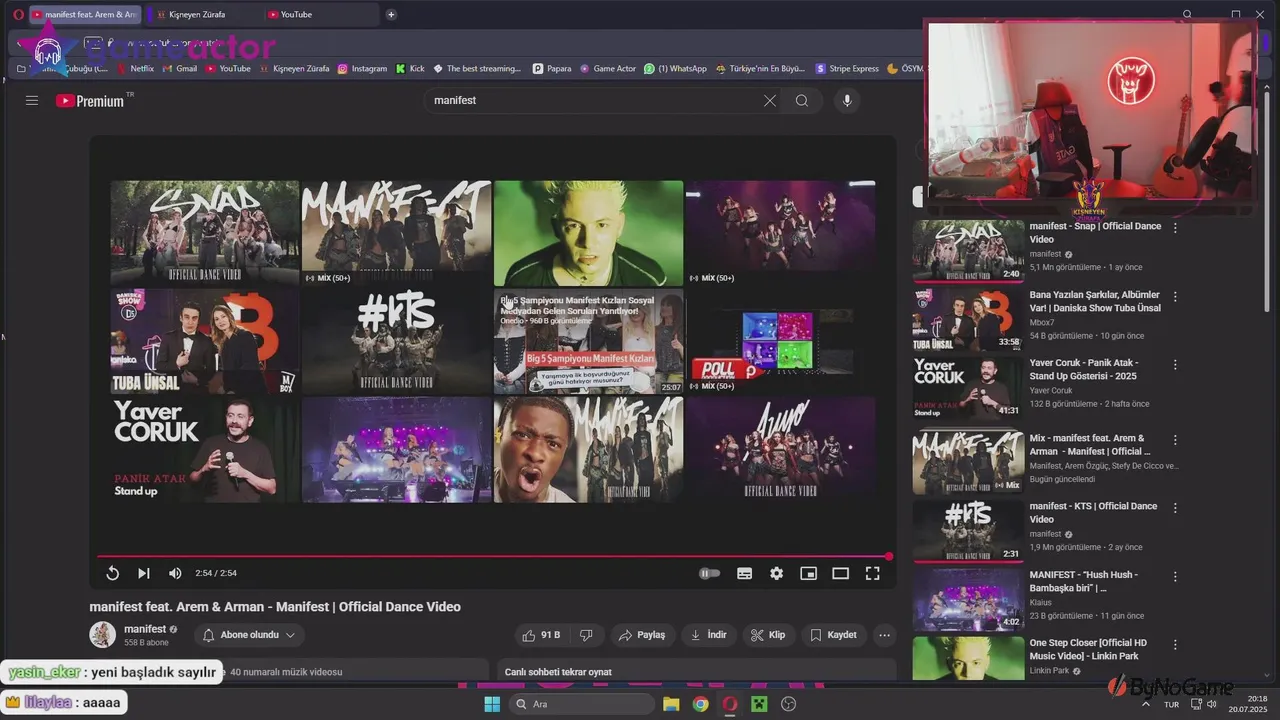Open options menu for 'manifest - KTS' video
Viewport: 1280px width, 720px height.
coord(1175,508)
